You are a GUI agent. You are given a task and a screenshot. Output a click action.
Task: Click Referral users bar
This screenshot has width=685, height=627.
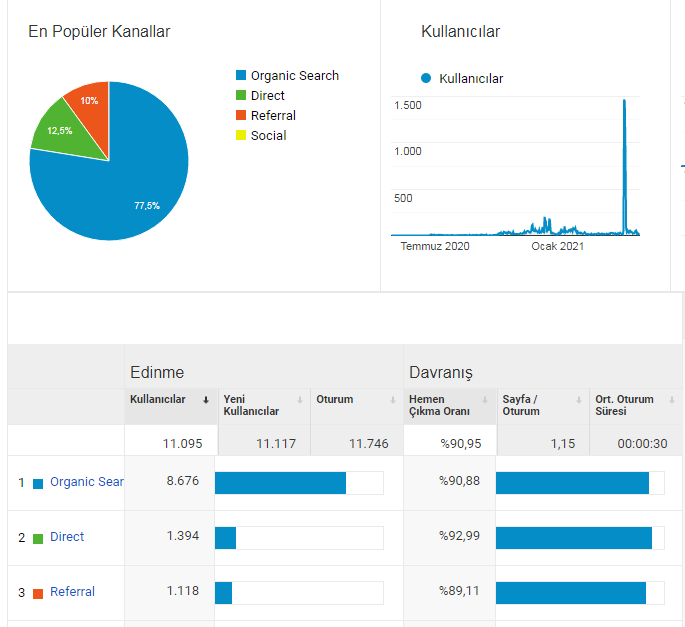223,593
